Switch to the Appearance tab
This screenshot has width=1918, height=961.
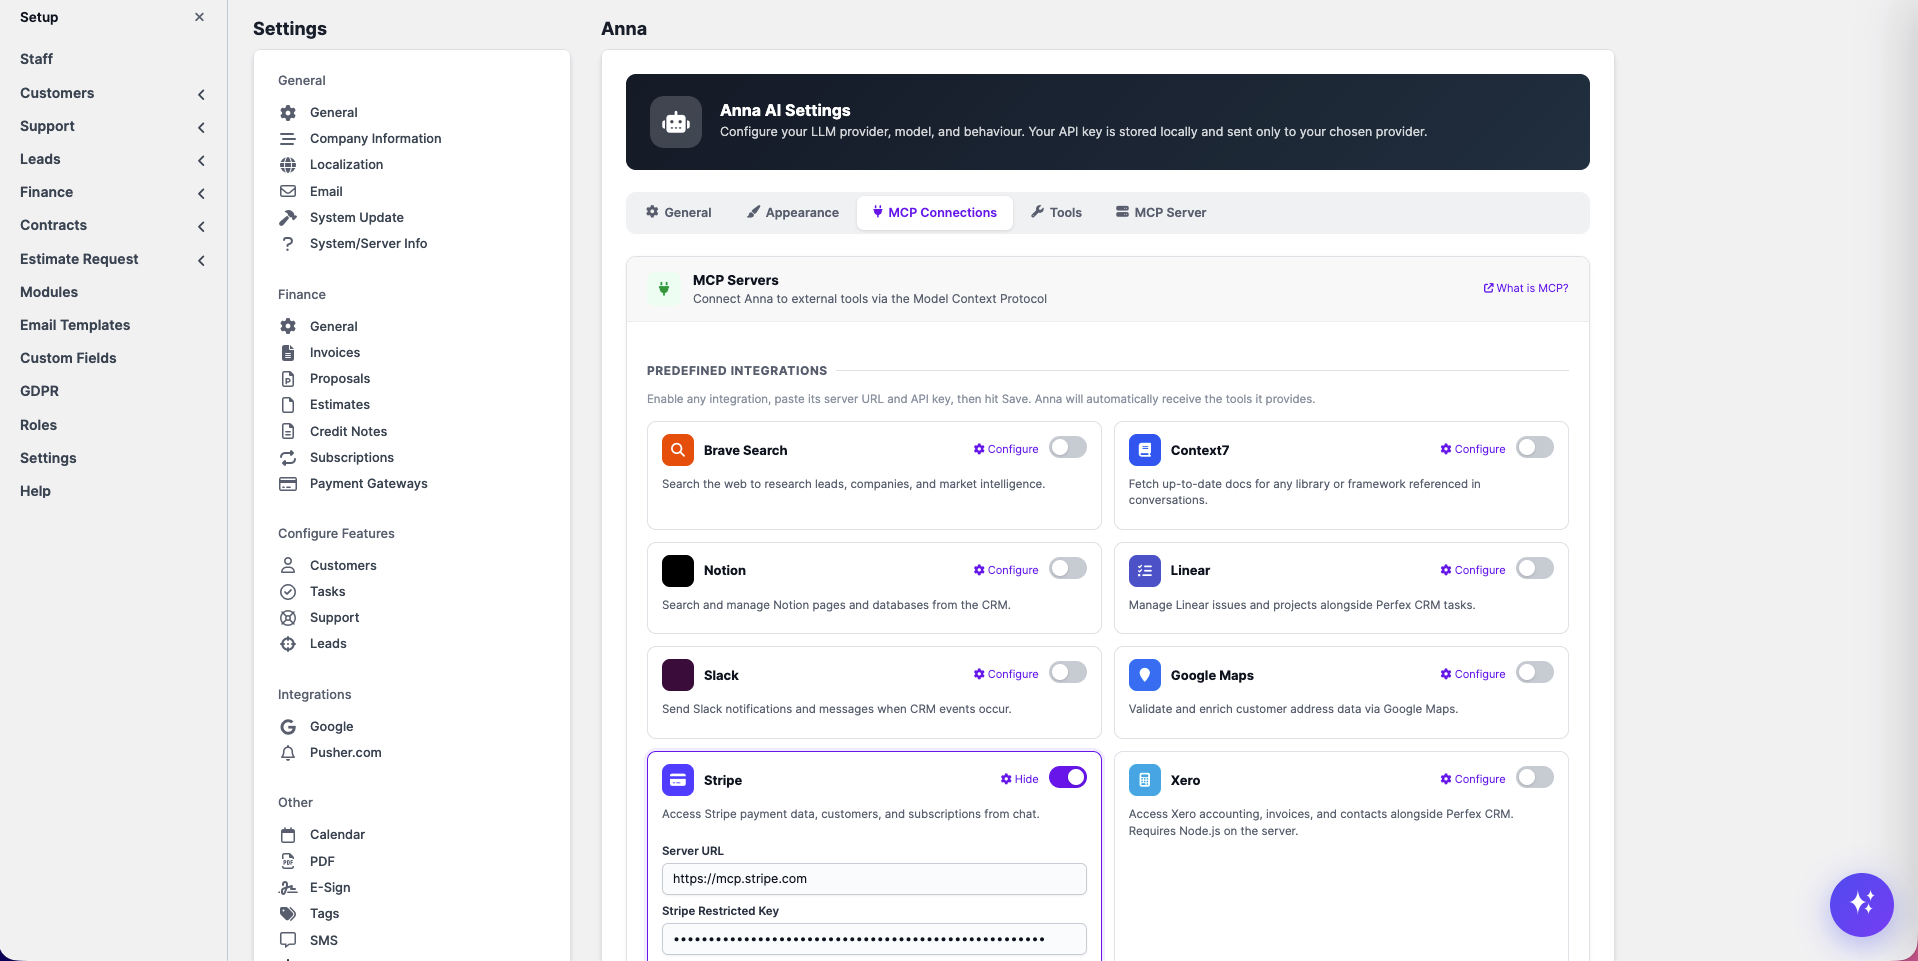[793, 213]
